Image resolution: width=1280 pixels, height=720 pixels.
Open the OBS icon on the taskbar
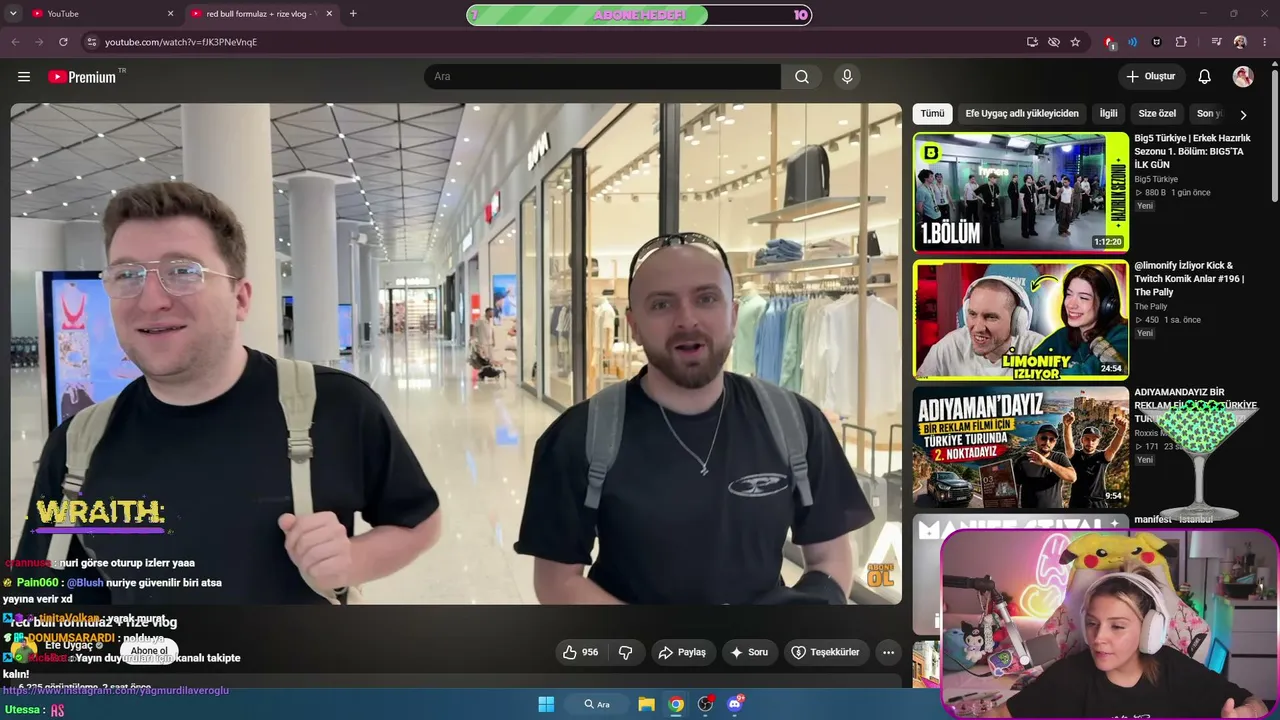(706, 704)
